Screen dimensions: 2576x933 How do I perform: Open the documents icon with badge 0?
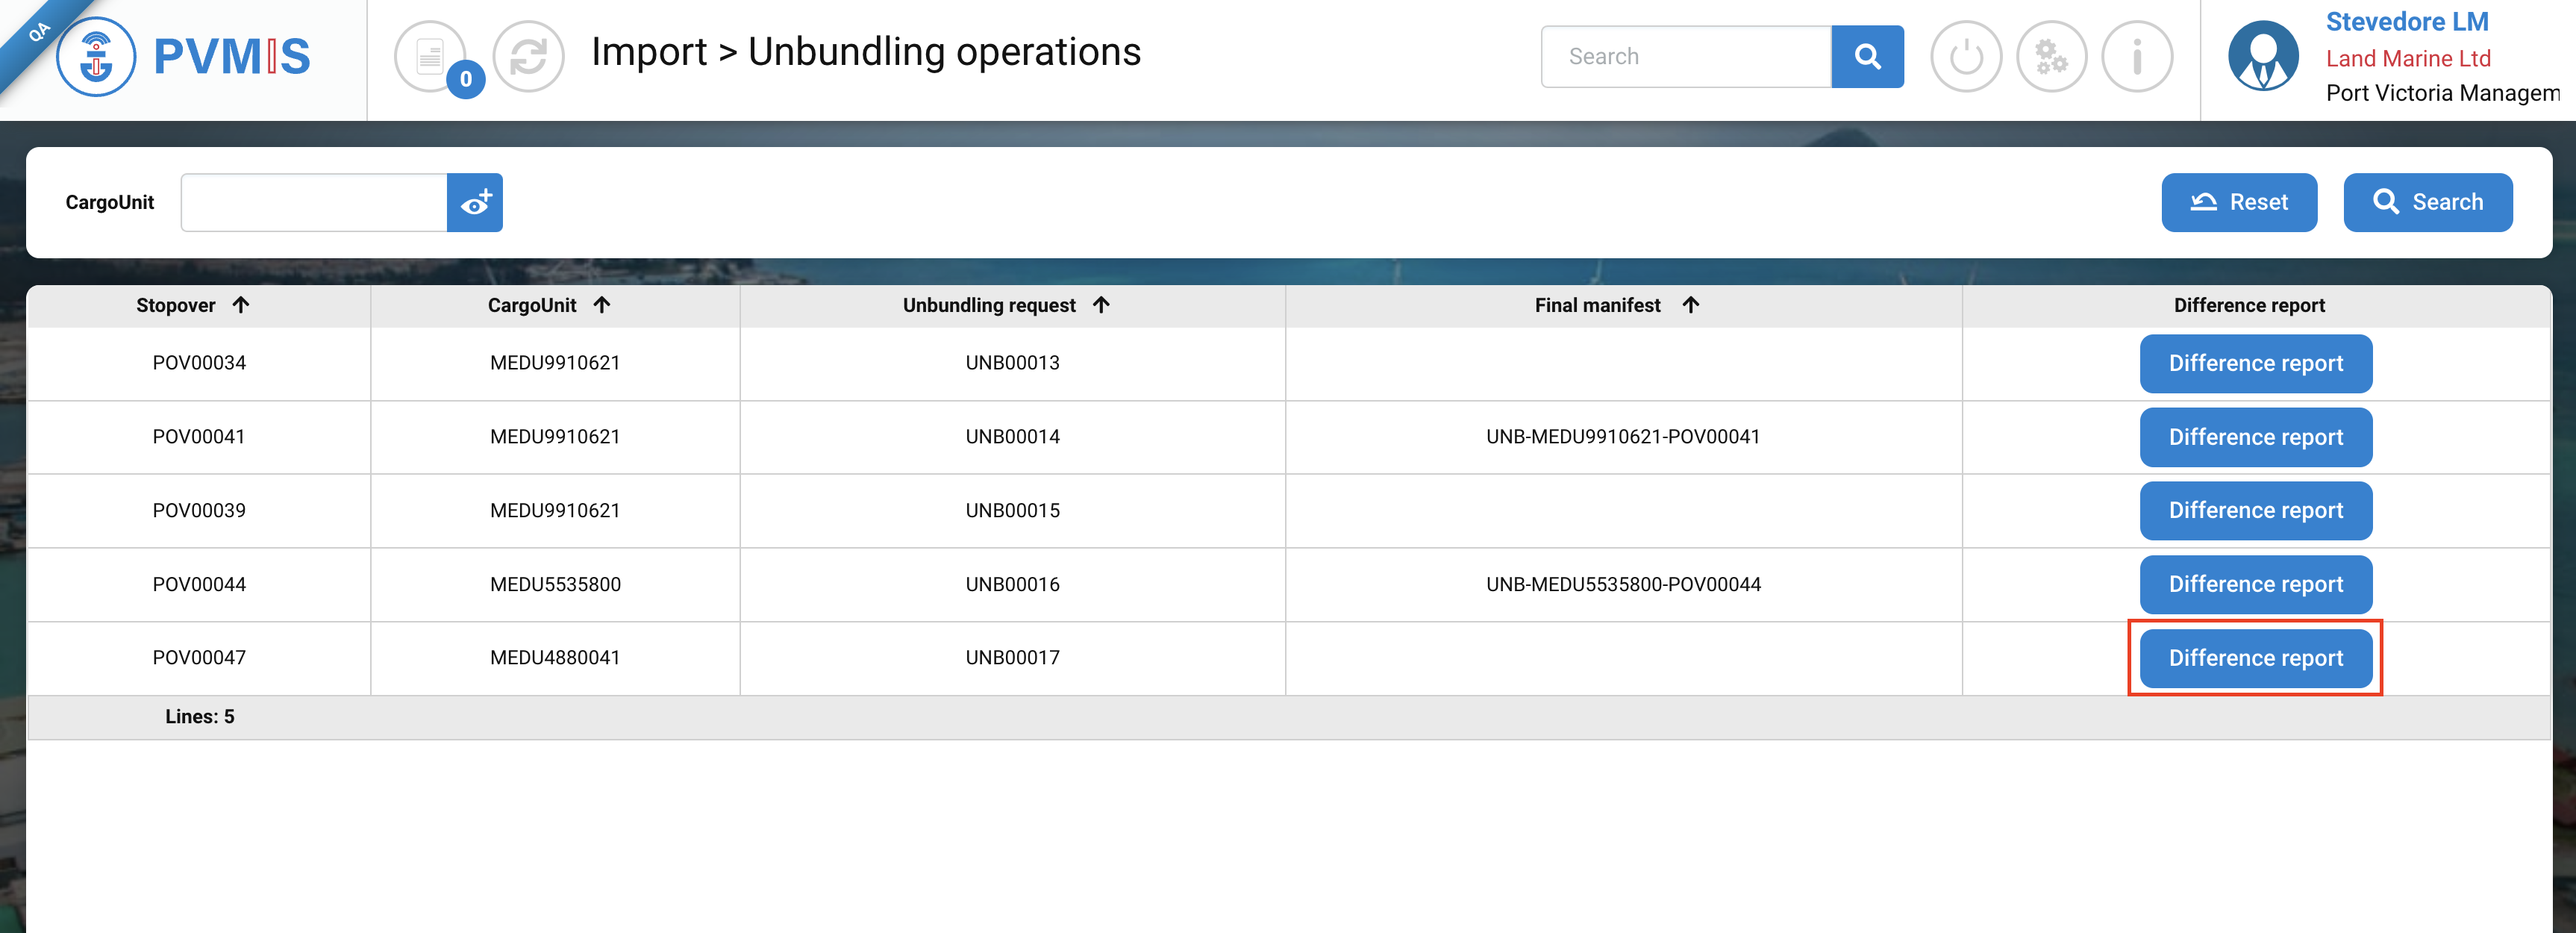pyautogui.click(x=431, y=57)
